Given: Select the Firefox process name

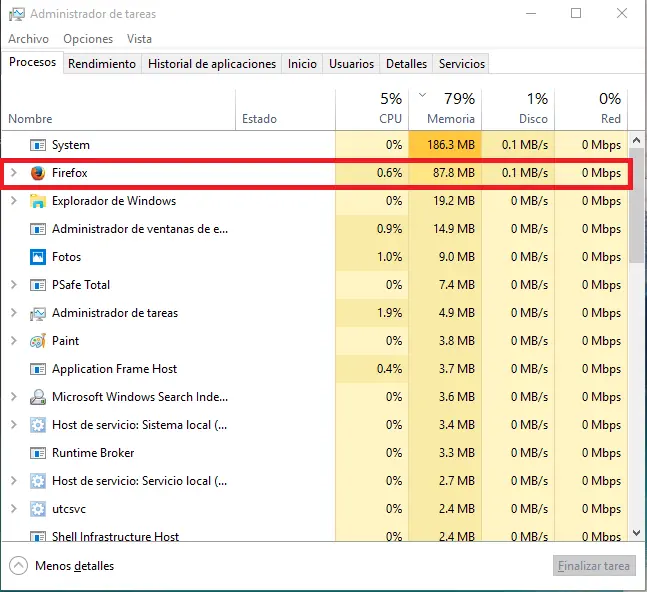Looking at the screenshot, I should click(69, 173).
